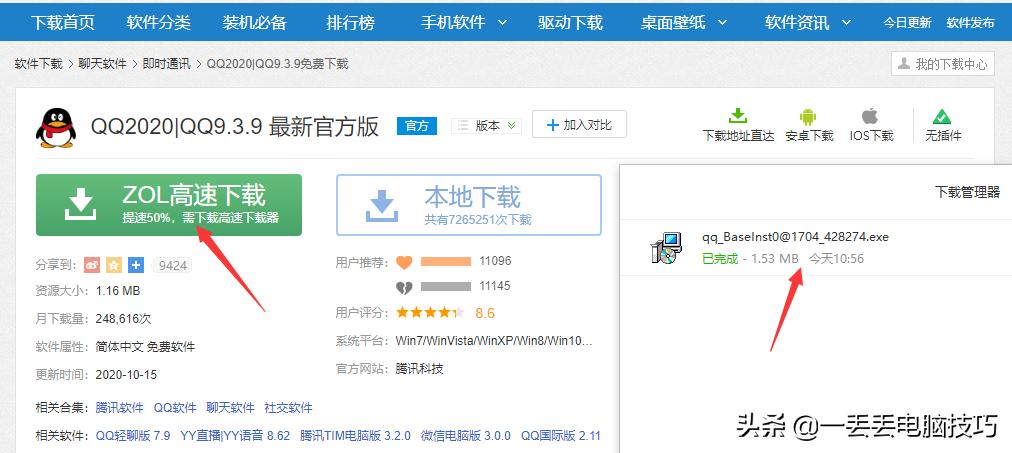Click the Win7/WinVista/WinXP platform text

click(494, 341)
